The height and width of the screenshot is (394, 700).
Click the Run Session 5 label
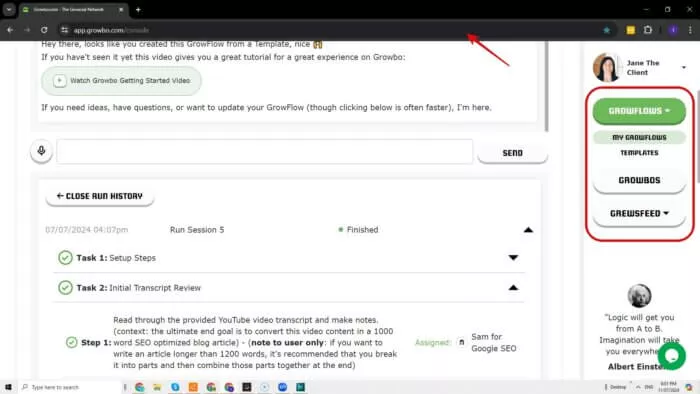coord(197,230)
